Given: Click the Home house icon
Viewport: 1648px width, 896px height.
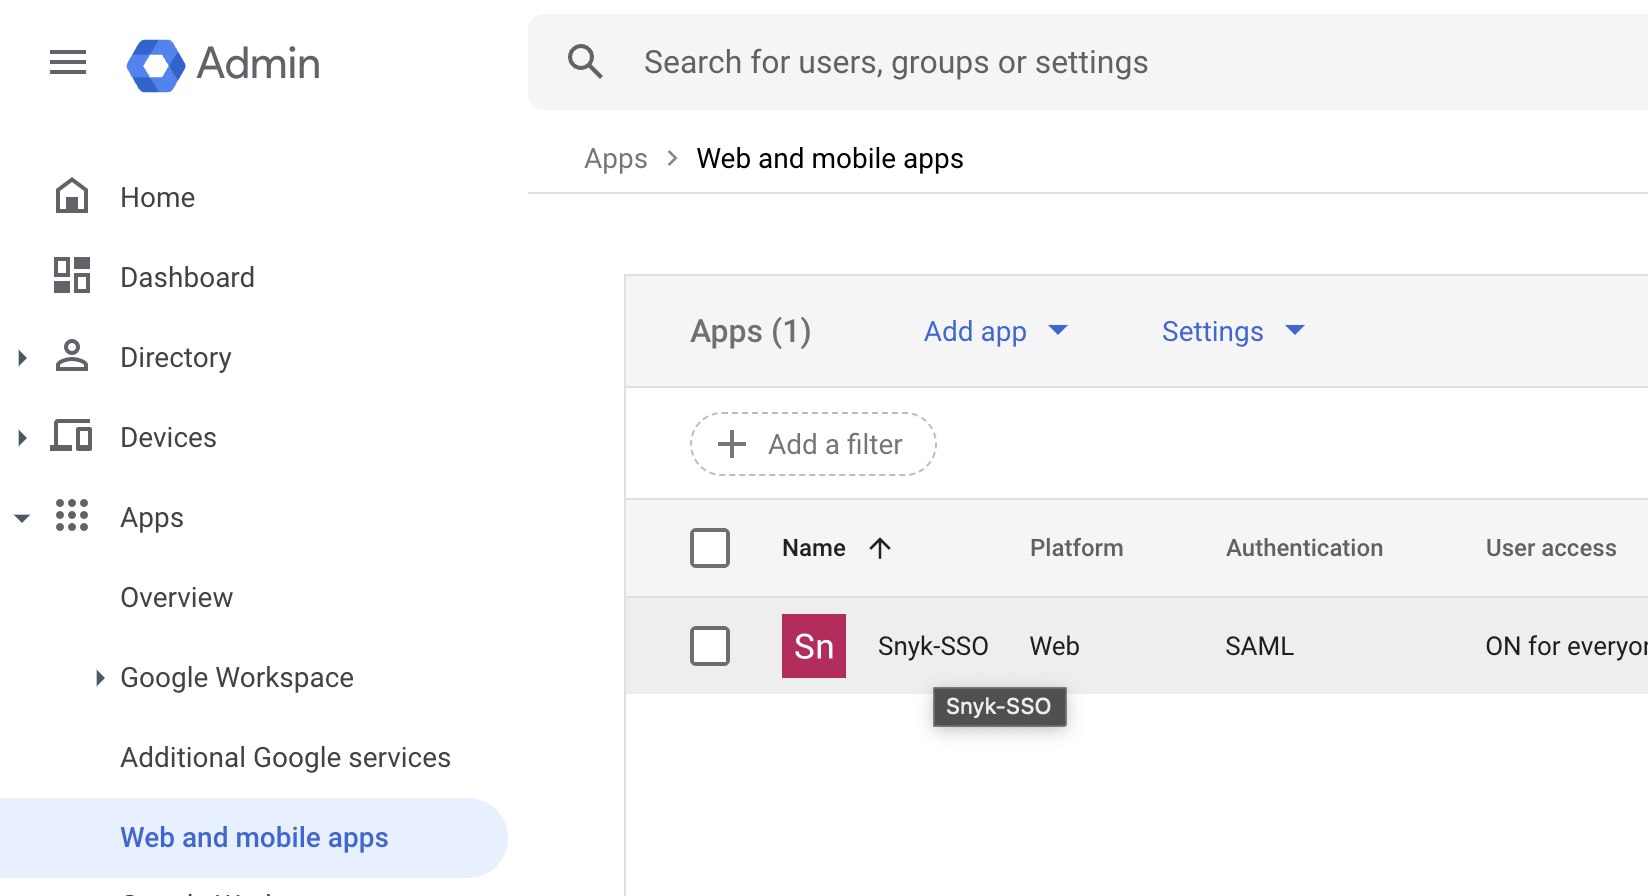Looking at the screenshot, I should click(72, 196).
